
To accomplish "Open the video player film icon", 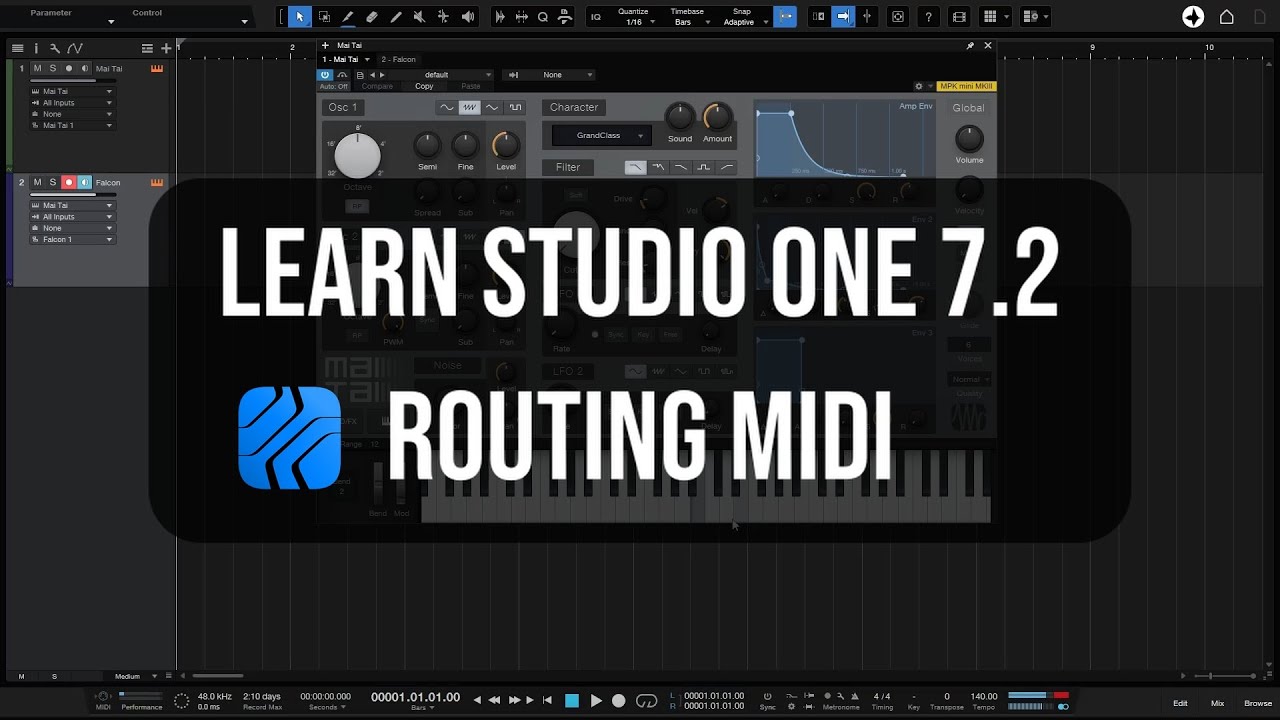I will pyautogui.click(x=959, y=17).
